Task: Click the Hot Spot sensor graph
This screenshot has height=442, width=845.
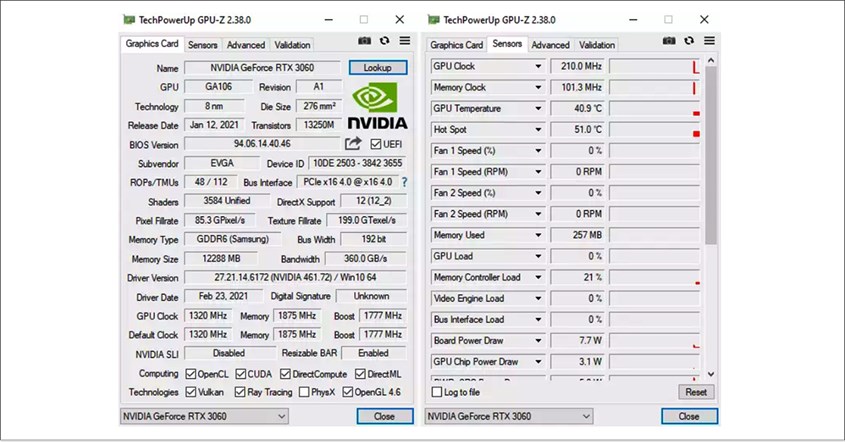Action: [655, 129]
